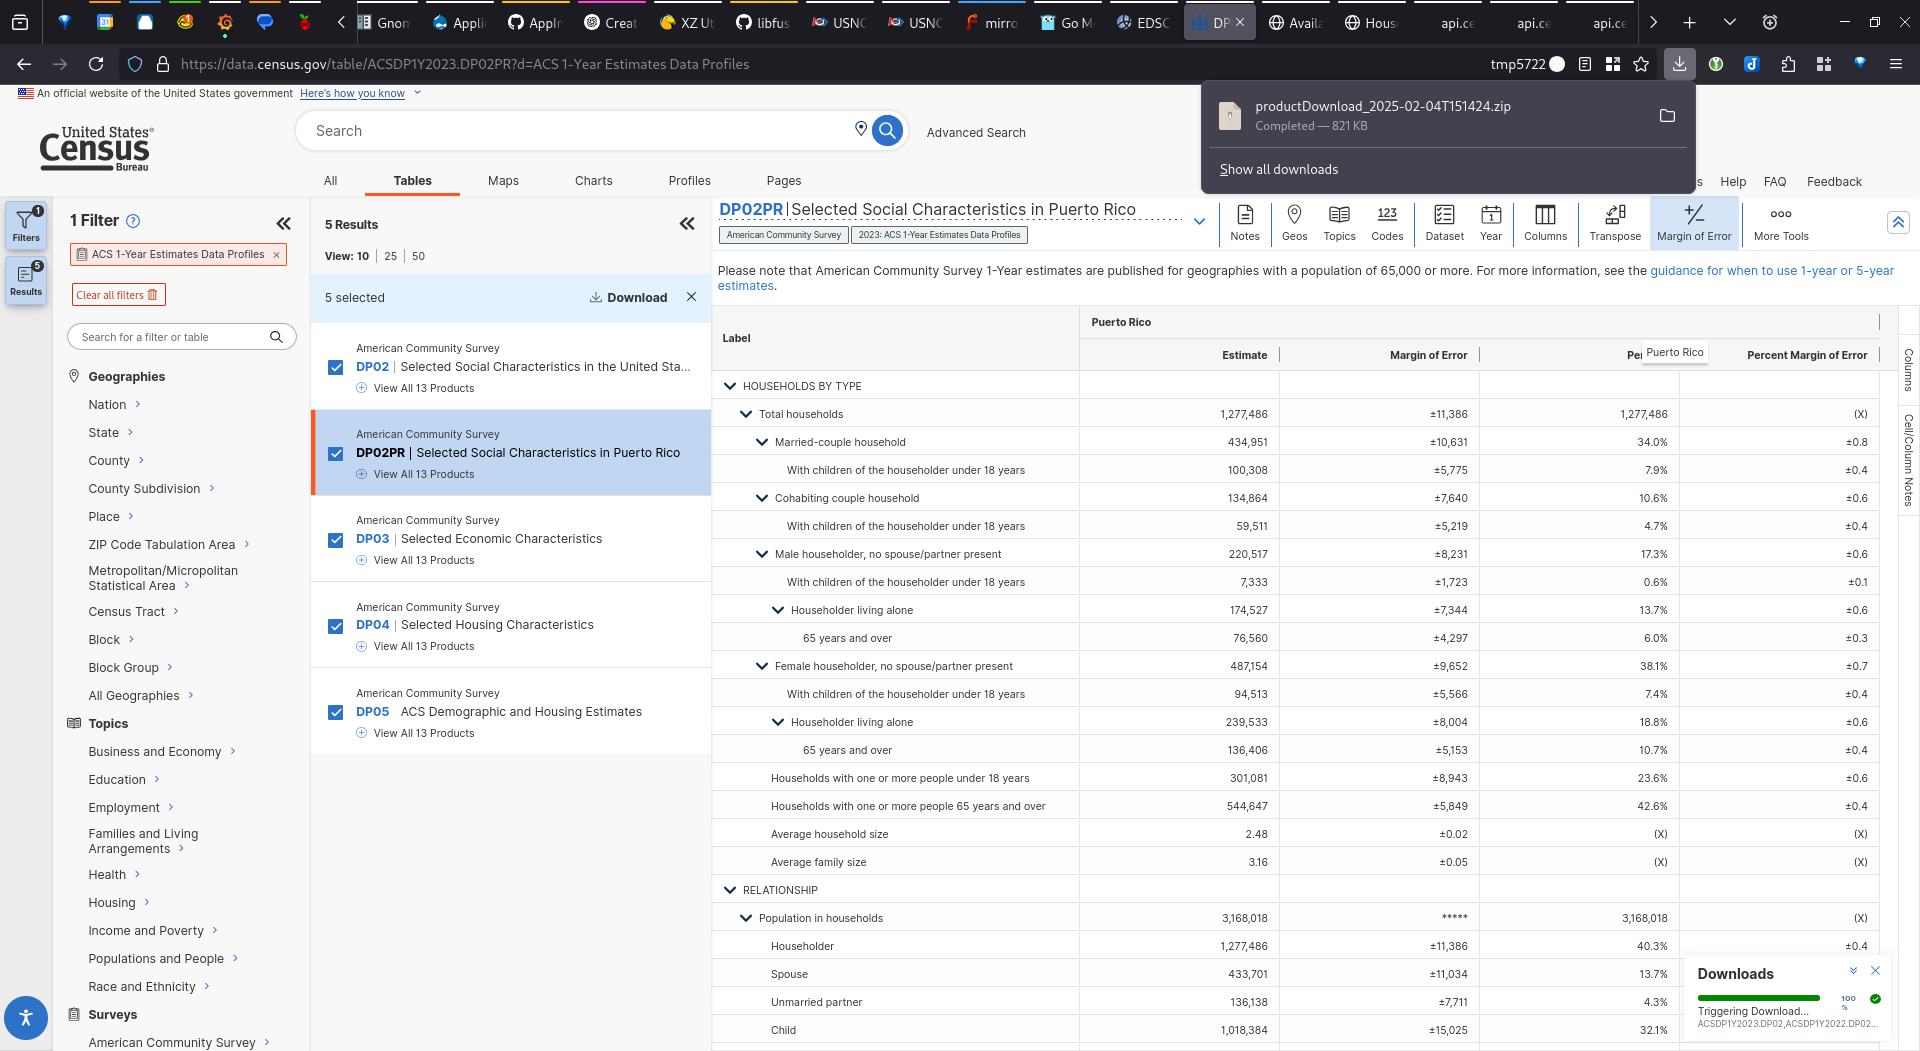Uncheck the DP02 table checkbox
Image resolution: width=1920 pixels, height=1051 pixels.
coord(336,368)
